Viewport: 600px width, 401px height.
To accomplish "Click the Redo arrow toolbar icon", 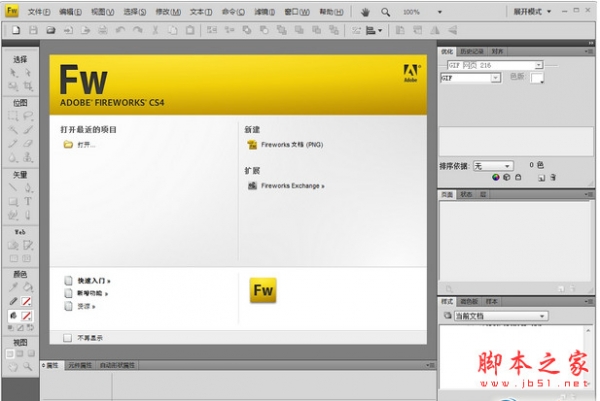I will pos(137,30).
